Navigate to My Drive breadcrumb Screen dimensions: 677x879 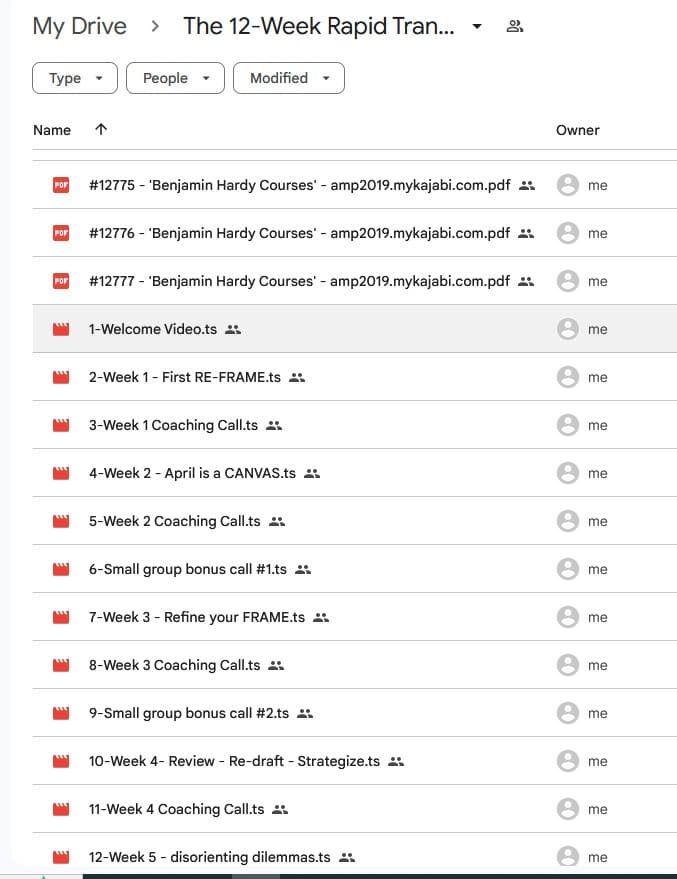click(x=79, y=26)
